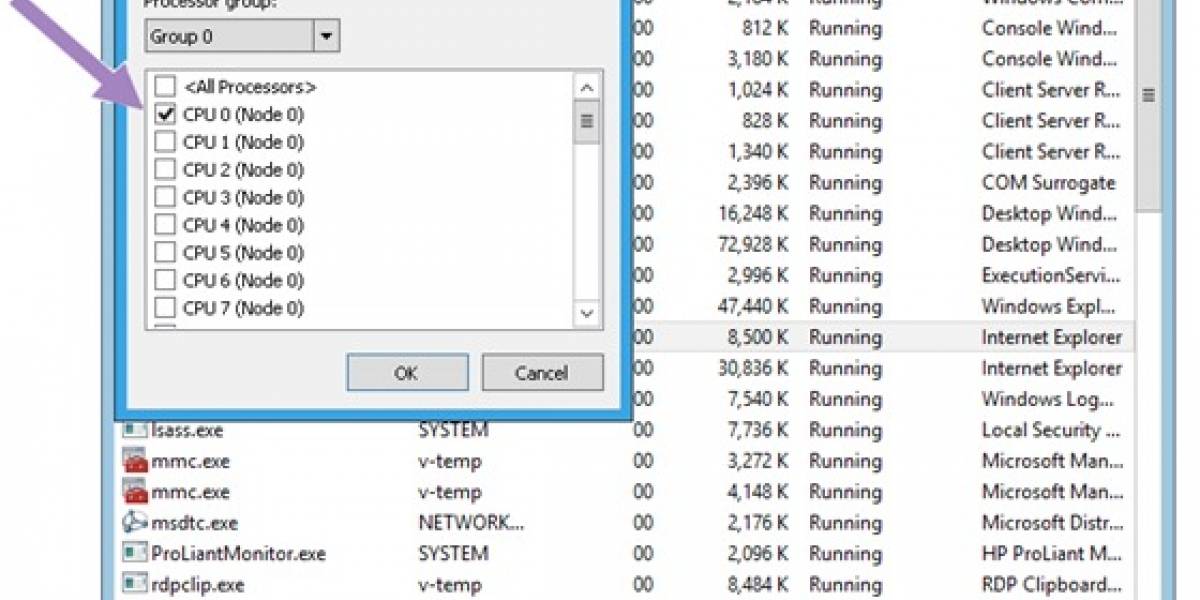1200x600 pixels.
Task: Click the 47,440 K memory value
Action: [753, 306]
